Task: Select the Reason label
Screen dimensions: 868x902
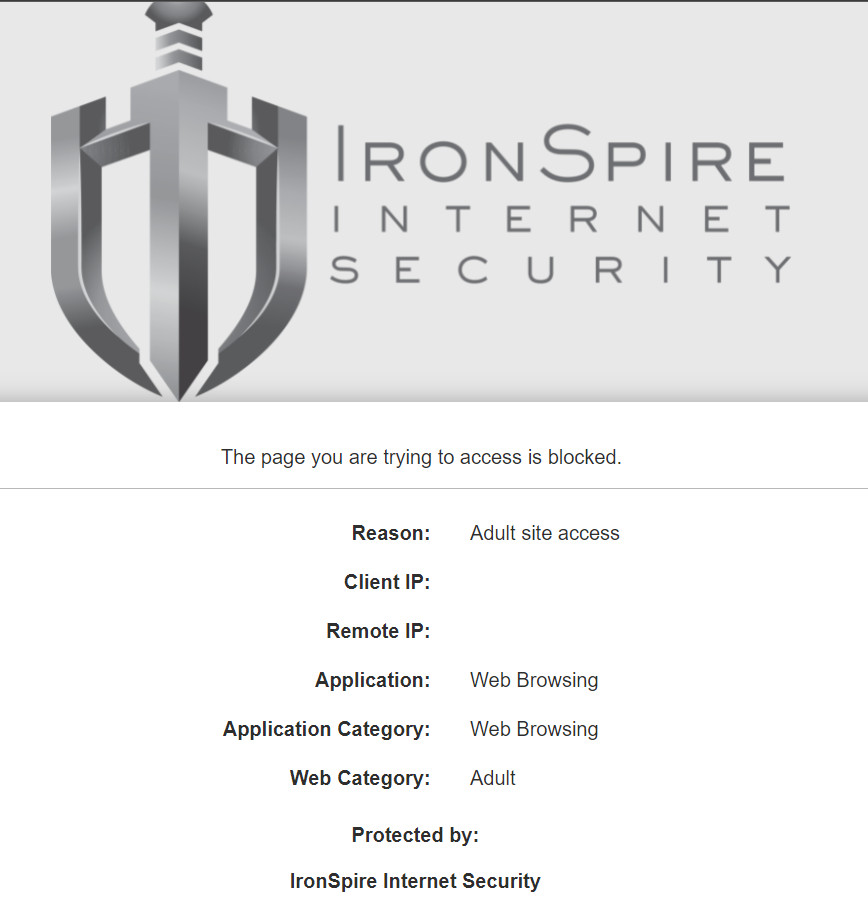Action: [x=390, y=534]
